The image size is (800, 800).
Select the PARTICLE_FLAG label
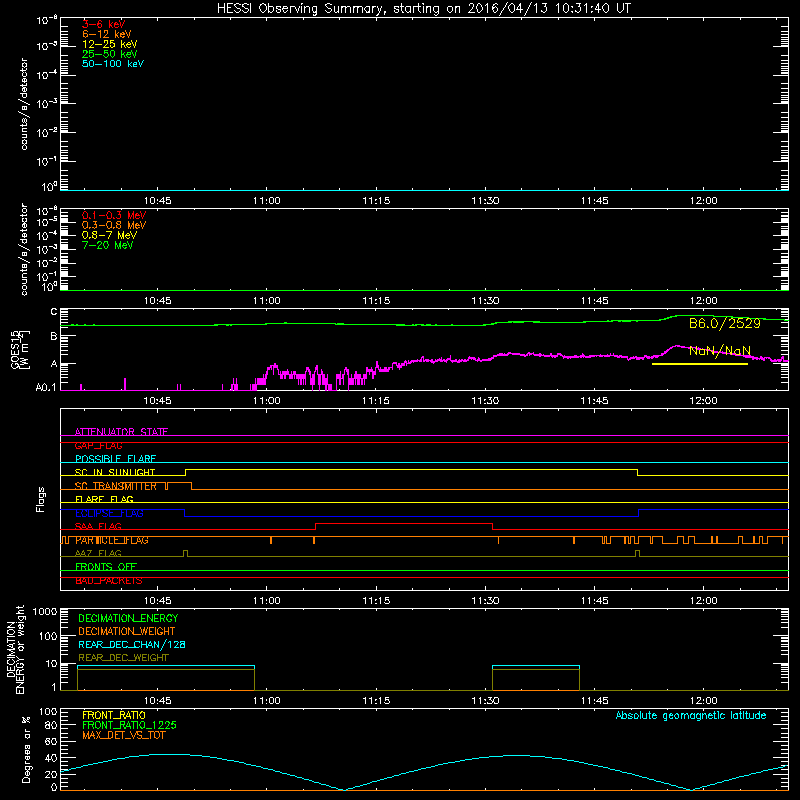tap(112, 540)
